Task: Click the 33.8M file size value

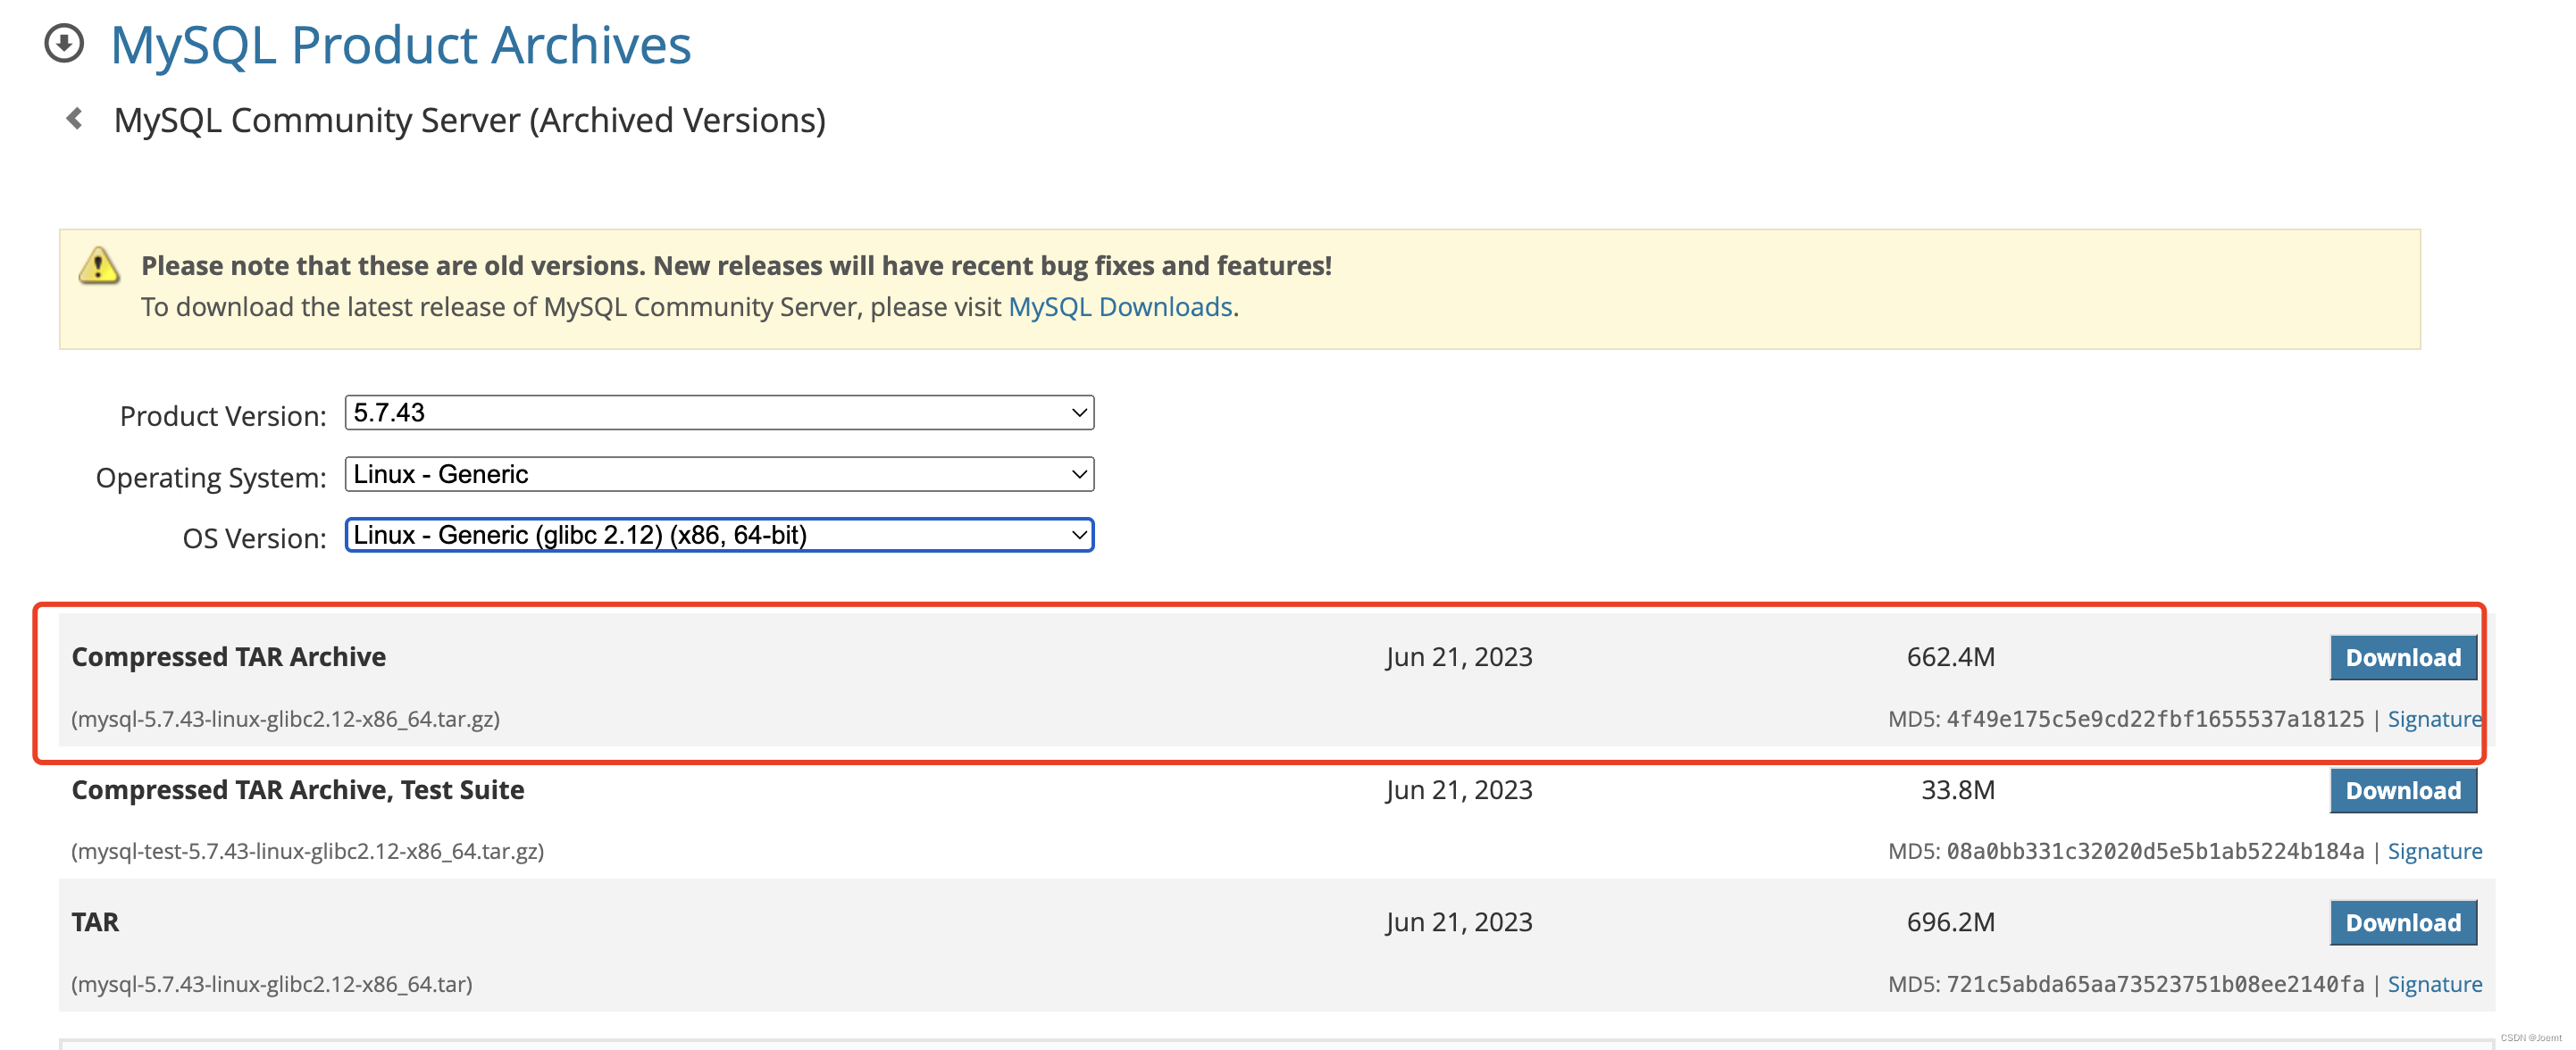Action: tap(1957, 789)
